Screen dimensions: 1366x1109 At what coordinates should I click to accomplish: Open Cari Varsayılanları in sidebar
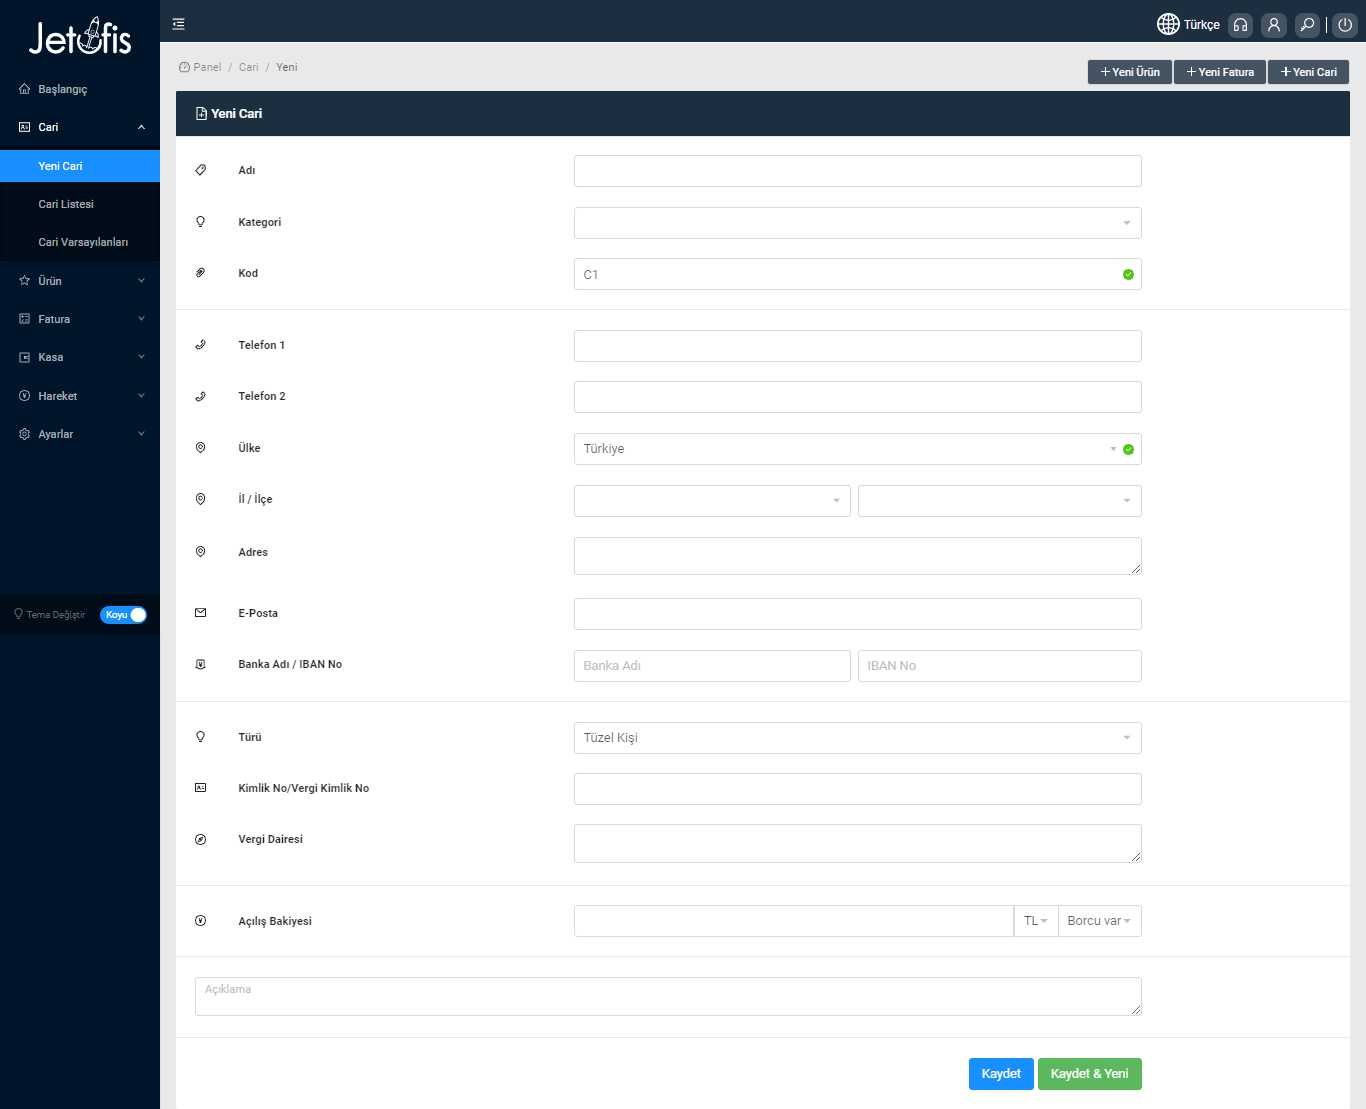tap(80, 242)
